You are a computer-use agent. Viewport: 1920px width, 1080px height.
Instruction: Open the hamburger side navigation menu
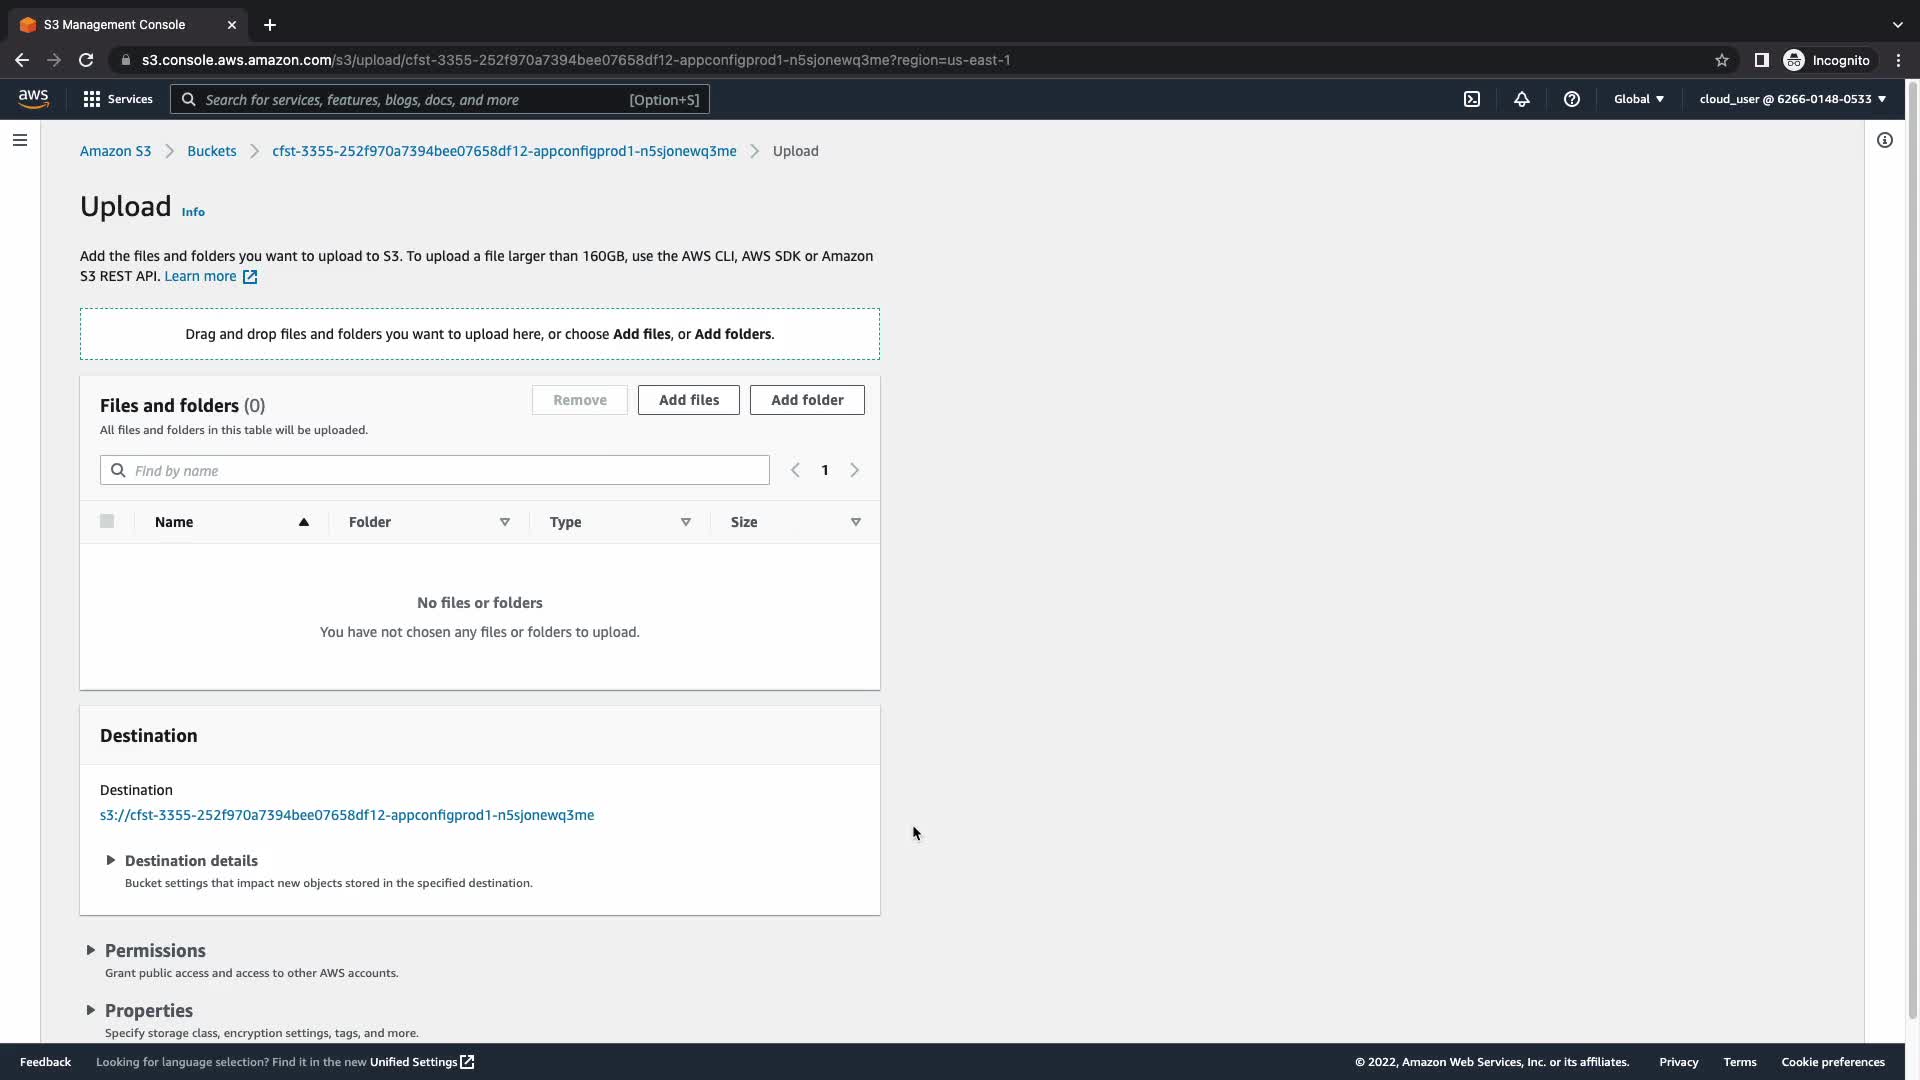tap(20, 140)
